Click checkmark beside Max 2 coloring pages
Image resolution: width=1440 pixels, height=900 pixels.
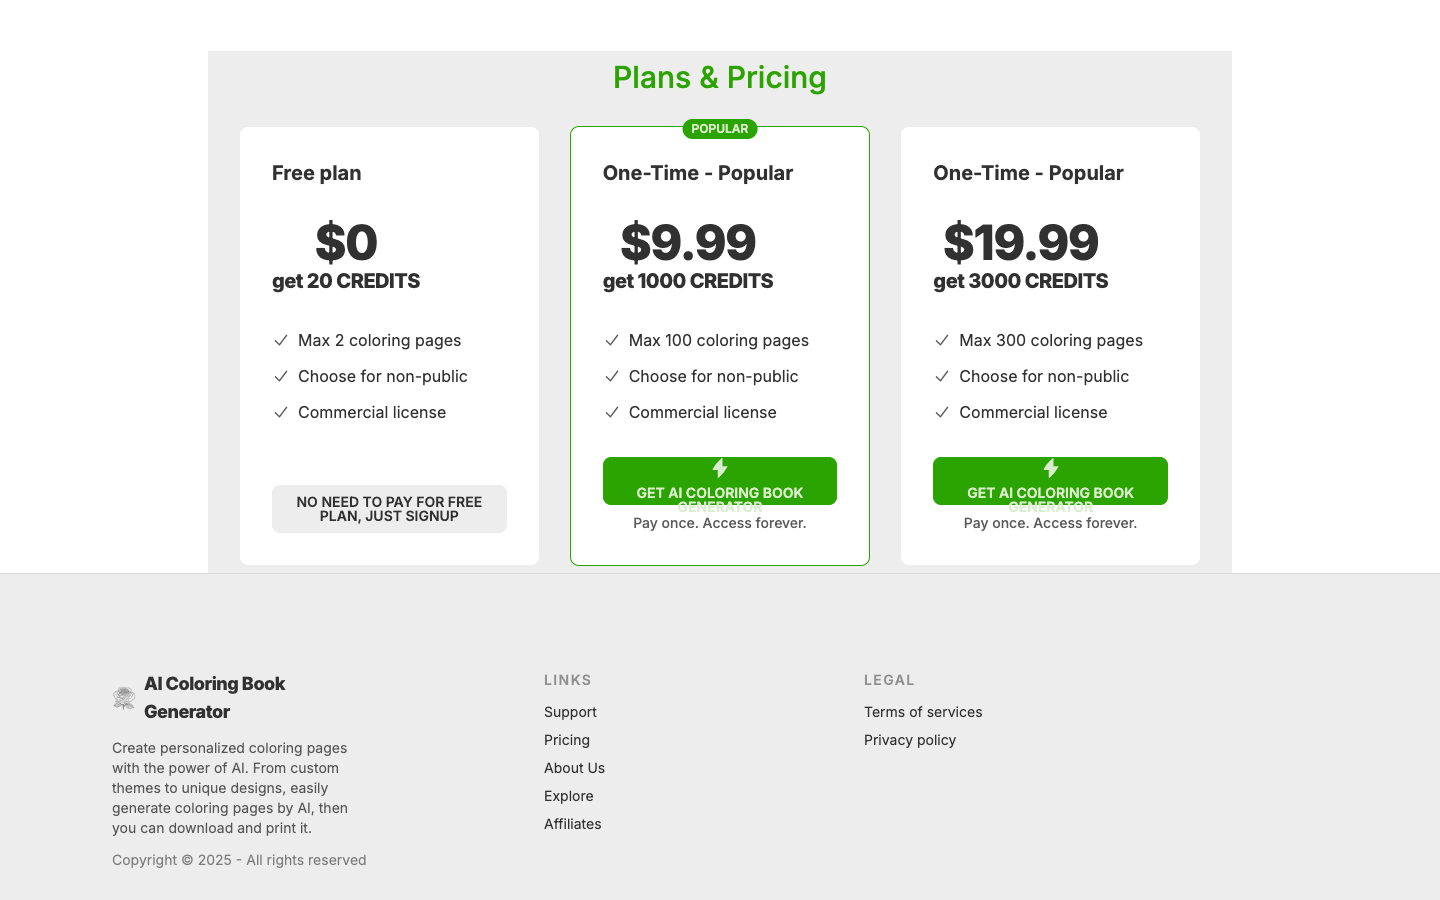[x=281, y=341]
